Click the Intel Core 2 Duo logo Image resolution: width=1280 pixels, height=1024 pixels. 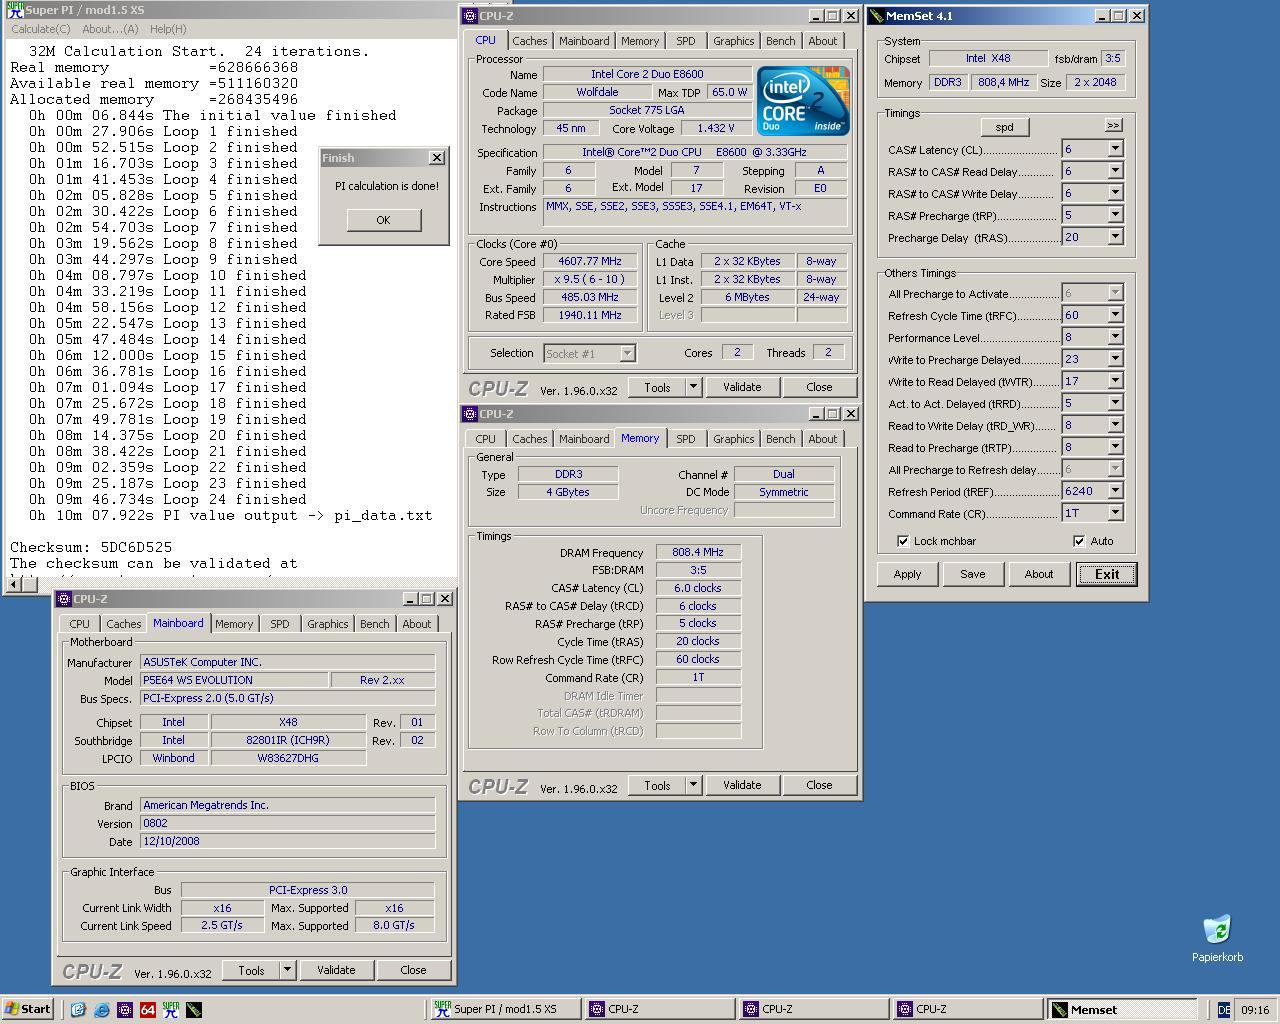click(803, 101)
